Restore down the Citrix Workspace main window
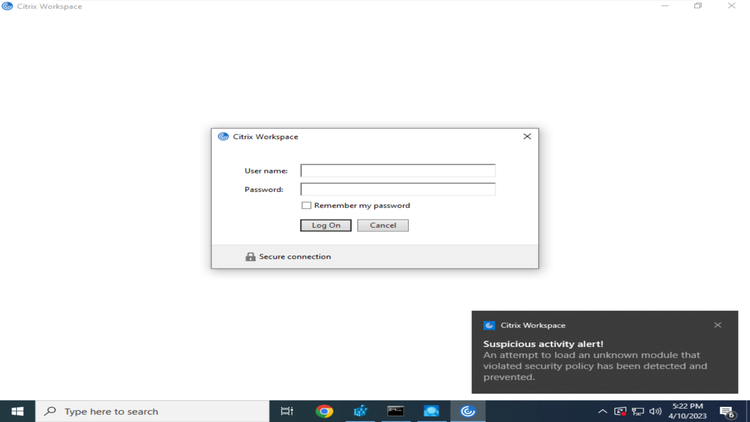 [698, 6]
